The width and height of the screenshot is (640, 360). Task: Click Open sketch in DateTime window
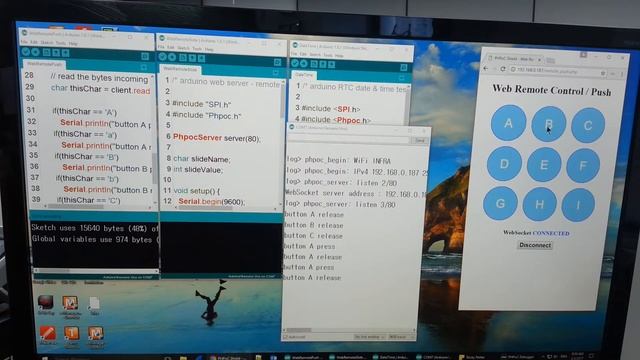click(x=323, y=64)
